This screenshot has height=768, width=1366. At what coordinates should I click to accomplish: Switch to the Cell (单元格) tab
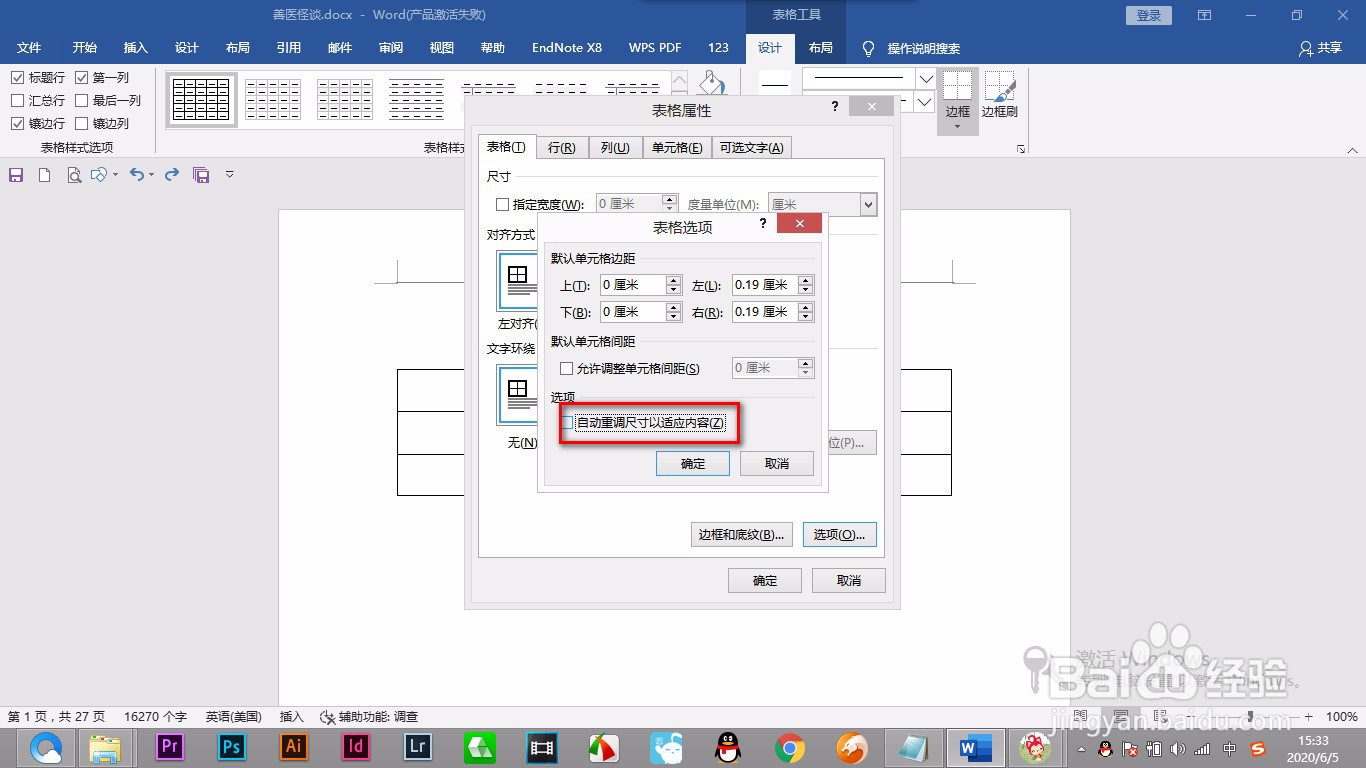[677, 147]
